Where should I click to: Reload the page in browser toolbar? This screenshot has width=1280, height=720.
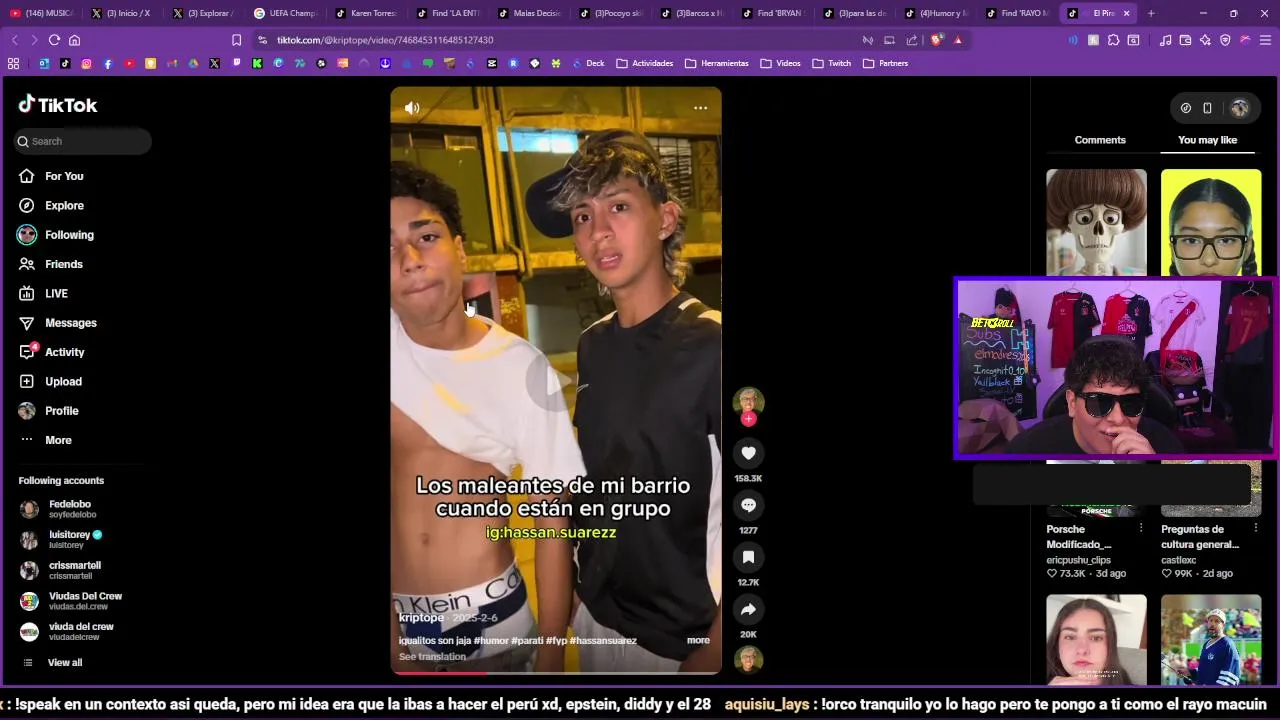[x=54, y=40]
